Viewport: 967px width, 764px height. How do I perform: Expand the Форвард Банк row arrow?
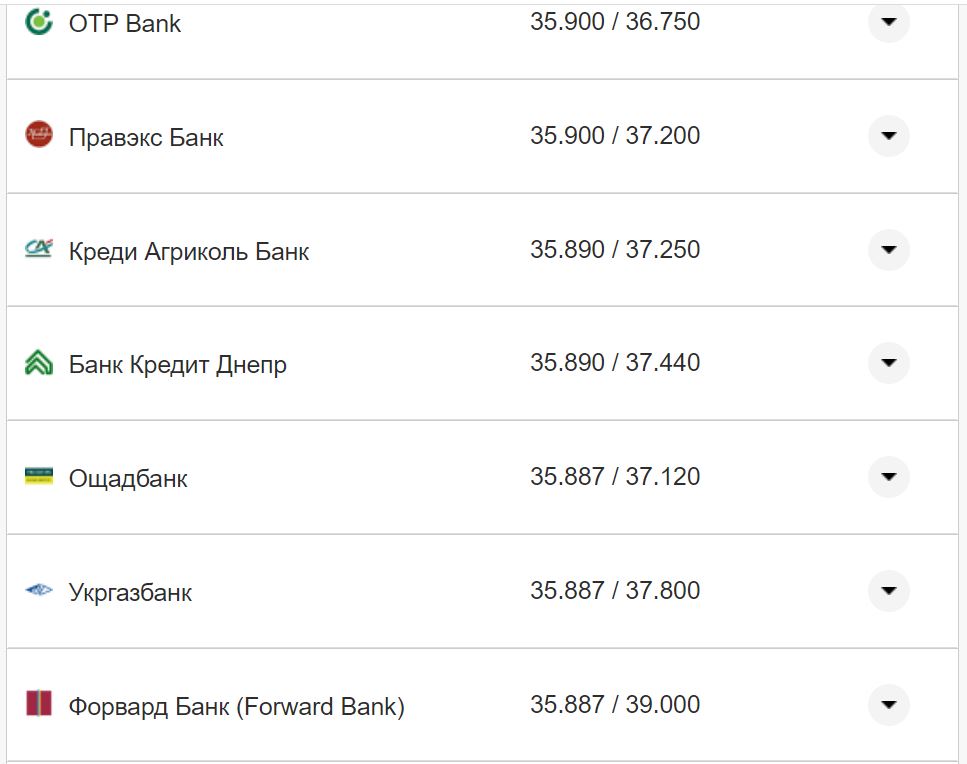coord(888,705)
